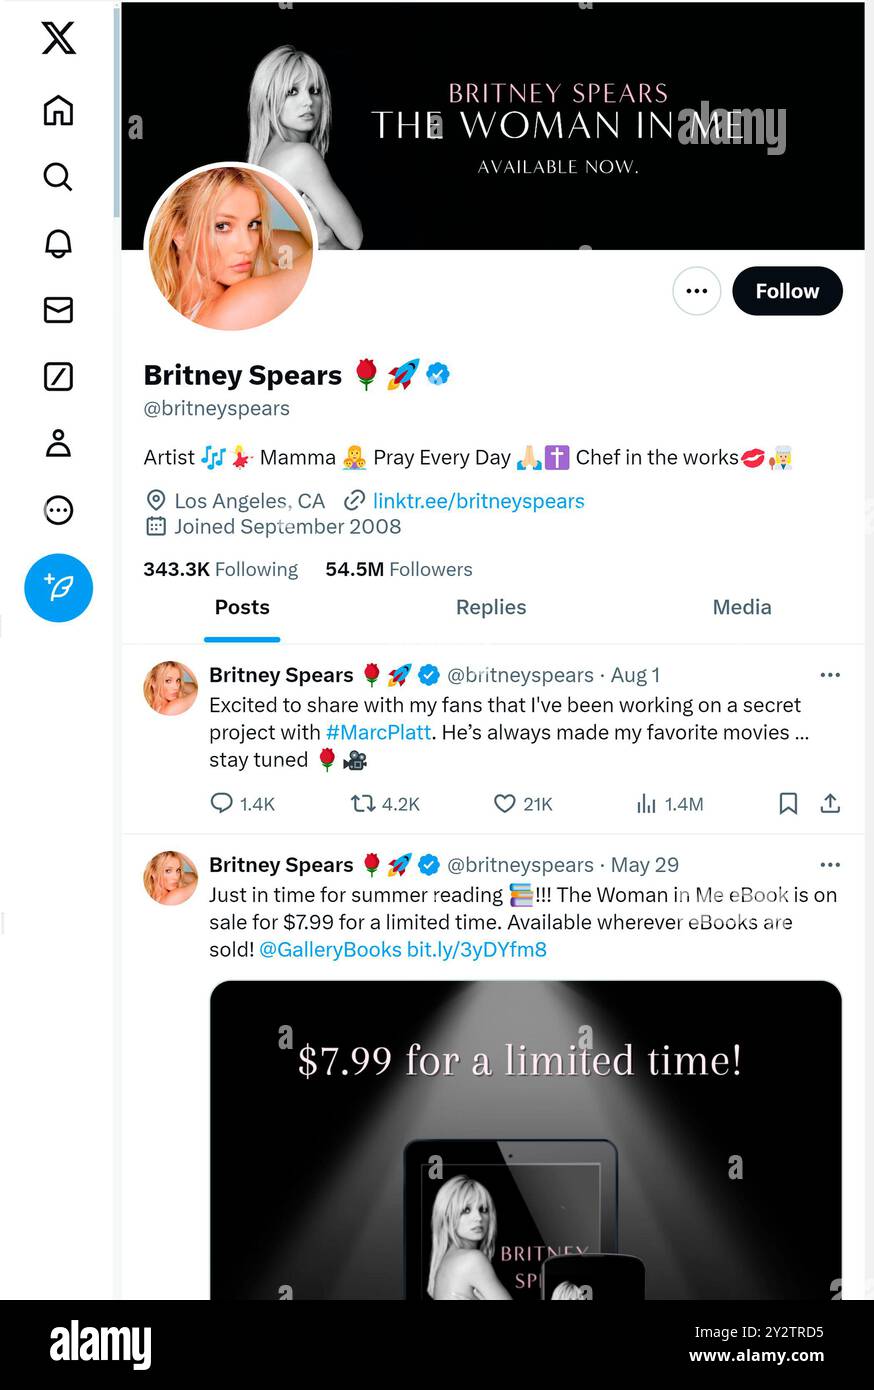Open Notifications bell icon

point(58,243)
